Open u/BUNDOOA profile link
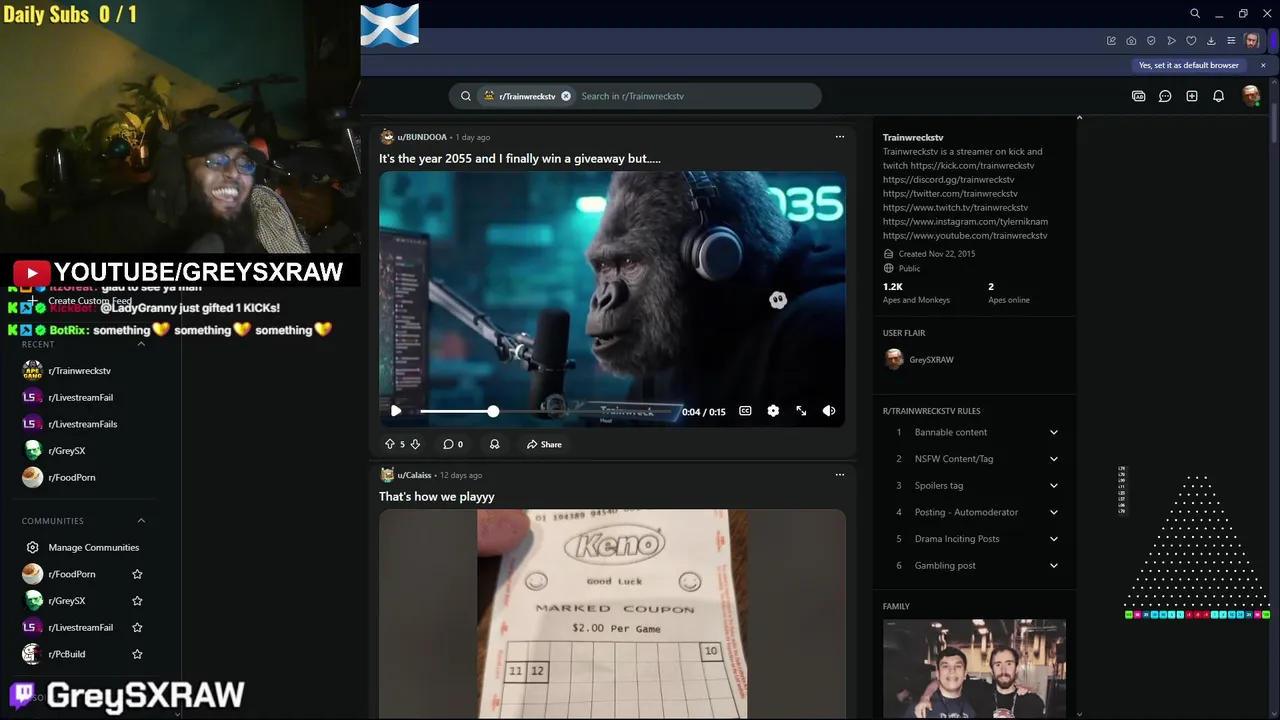 pos(422,137)
